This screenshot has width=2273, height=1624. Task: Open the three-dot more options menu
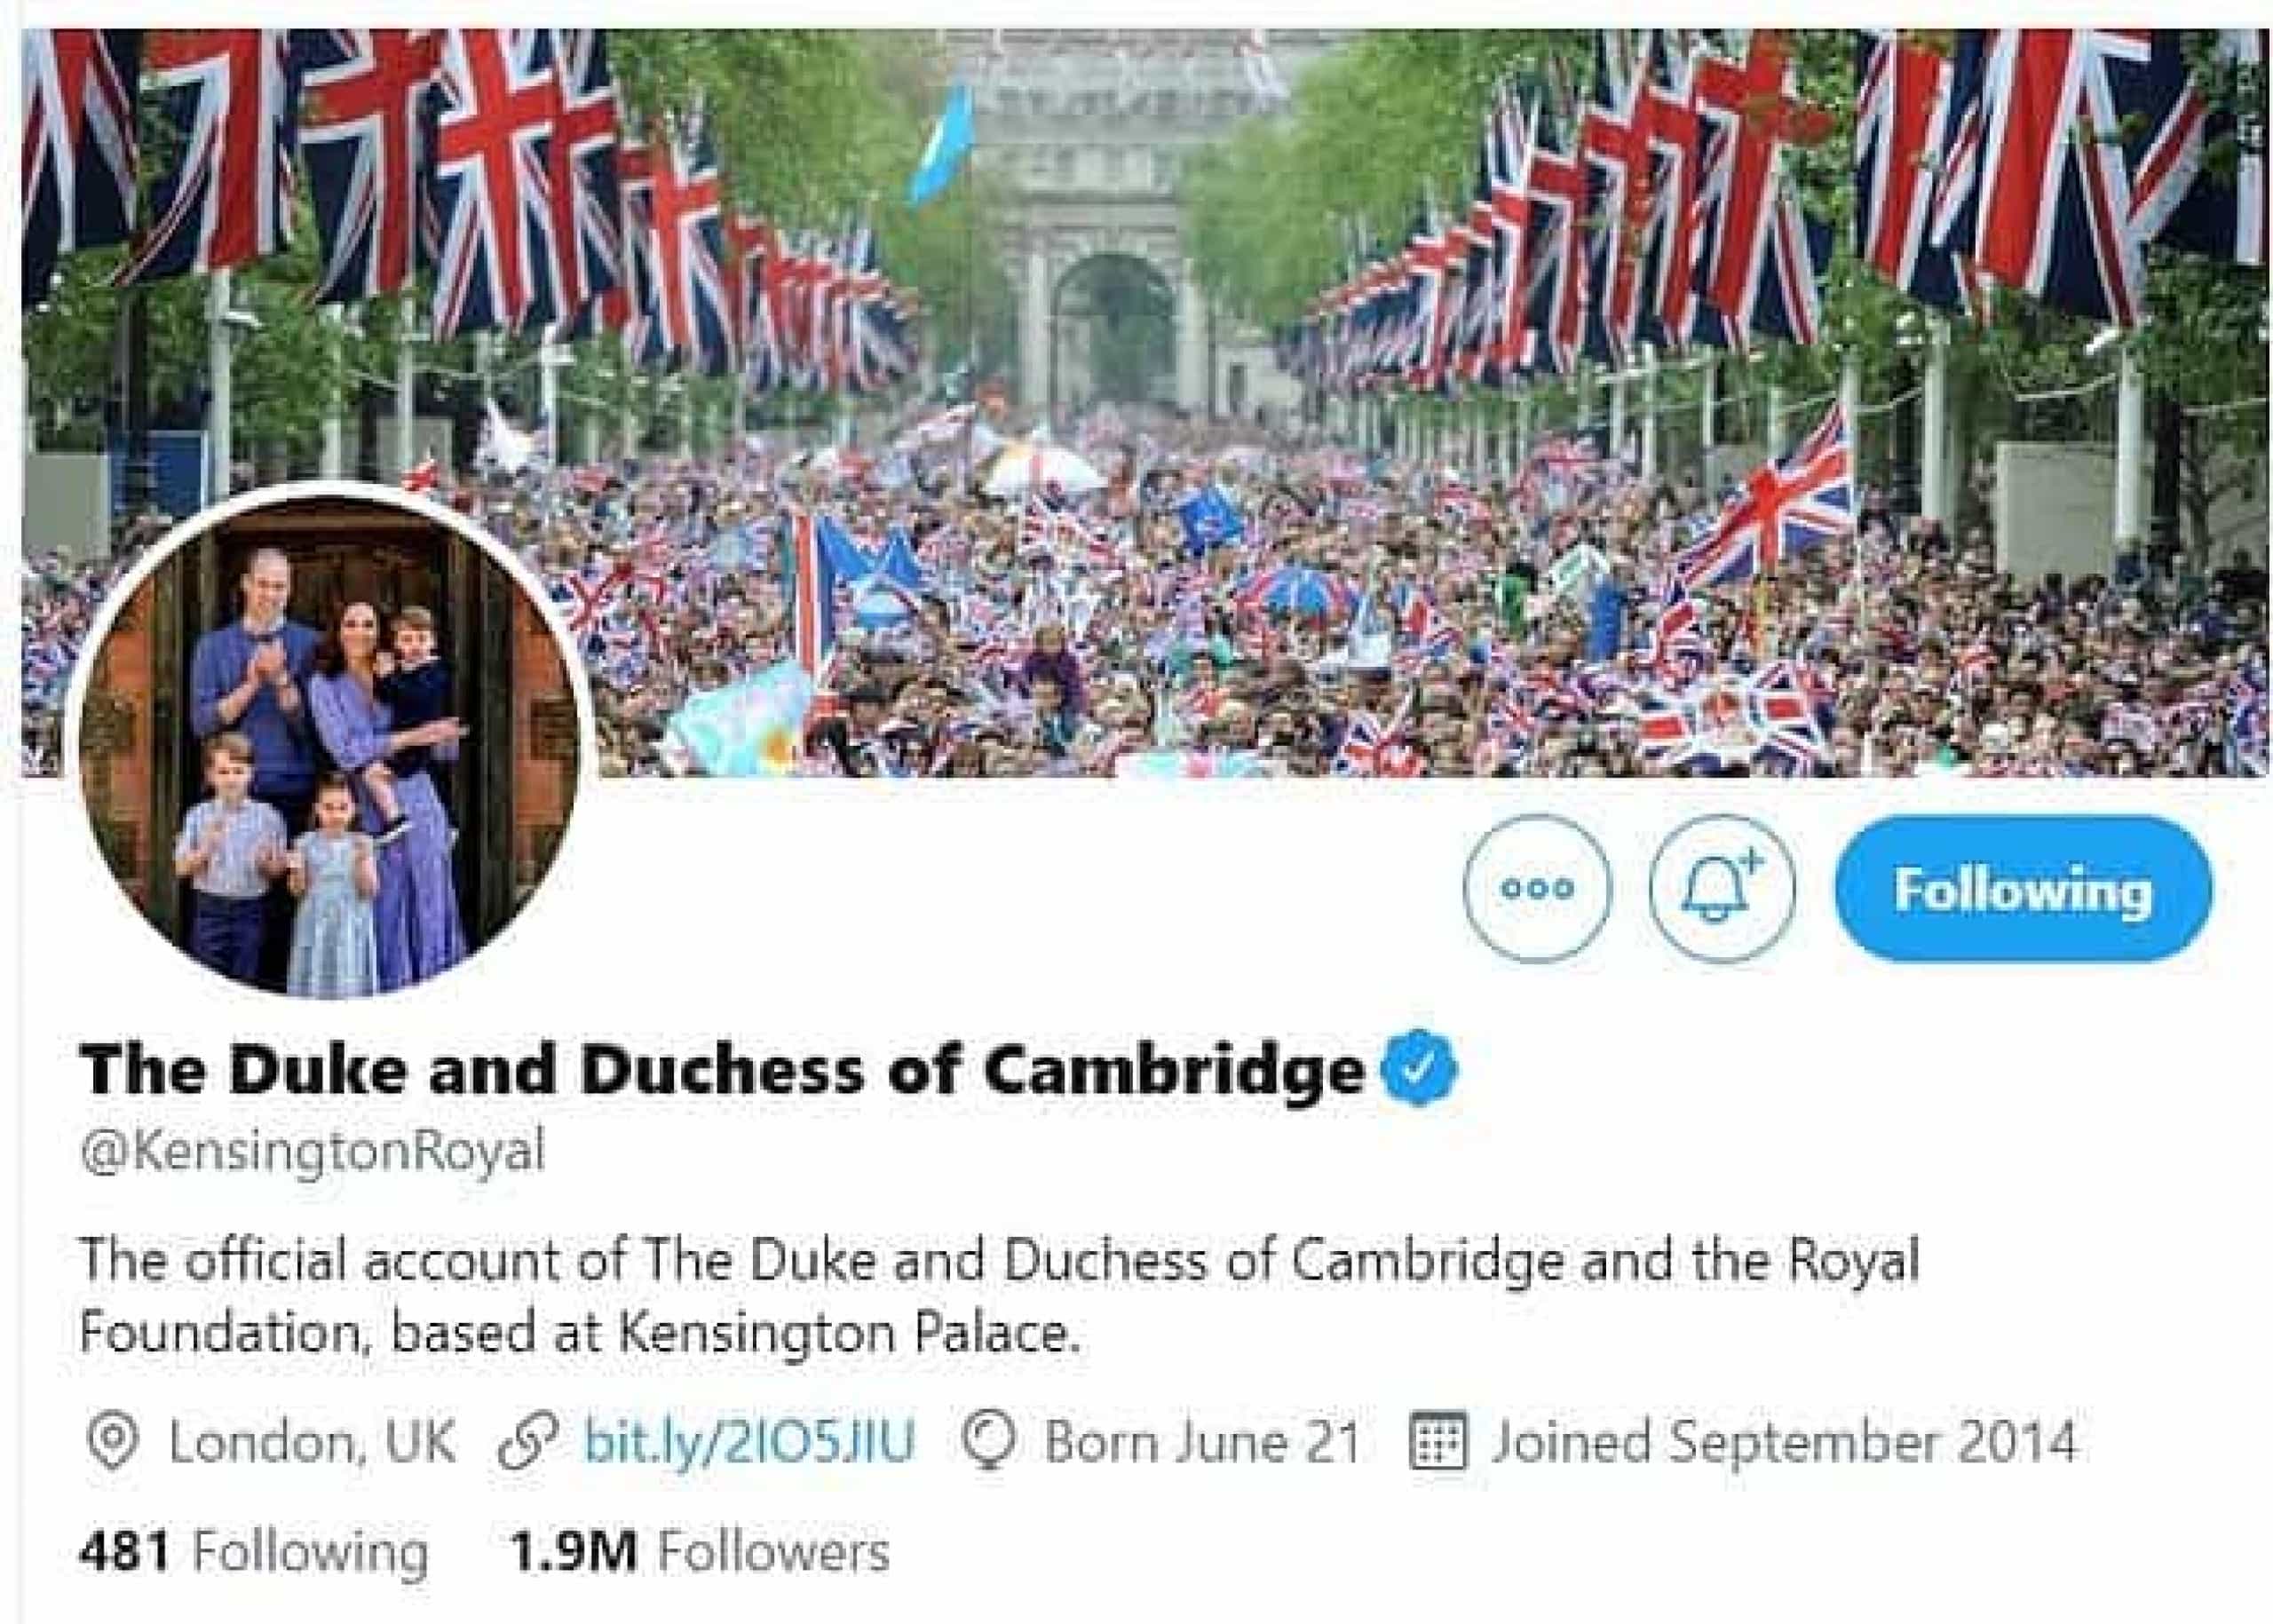click(x=1537, y=889)
